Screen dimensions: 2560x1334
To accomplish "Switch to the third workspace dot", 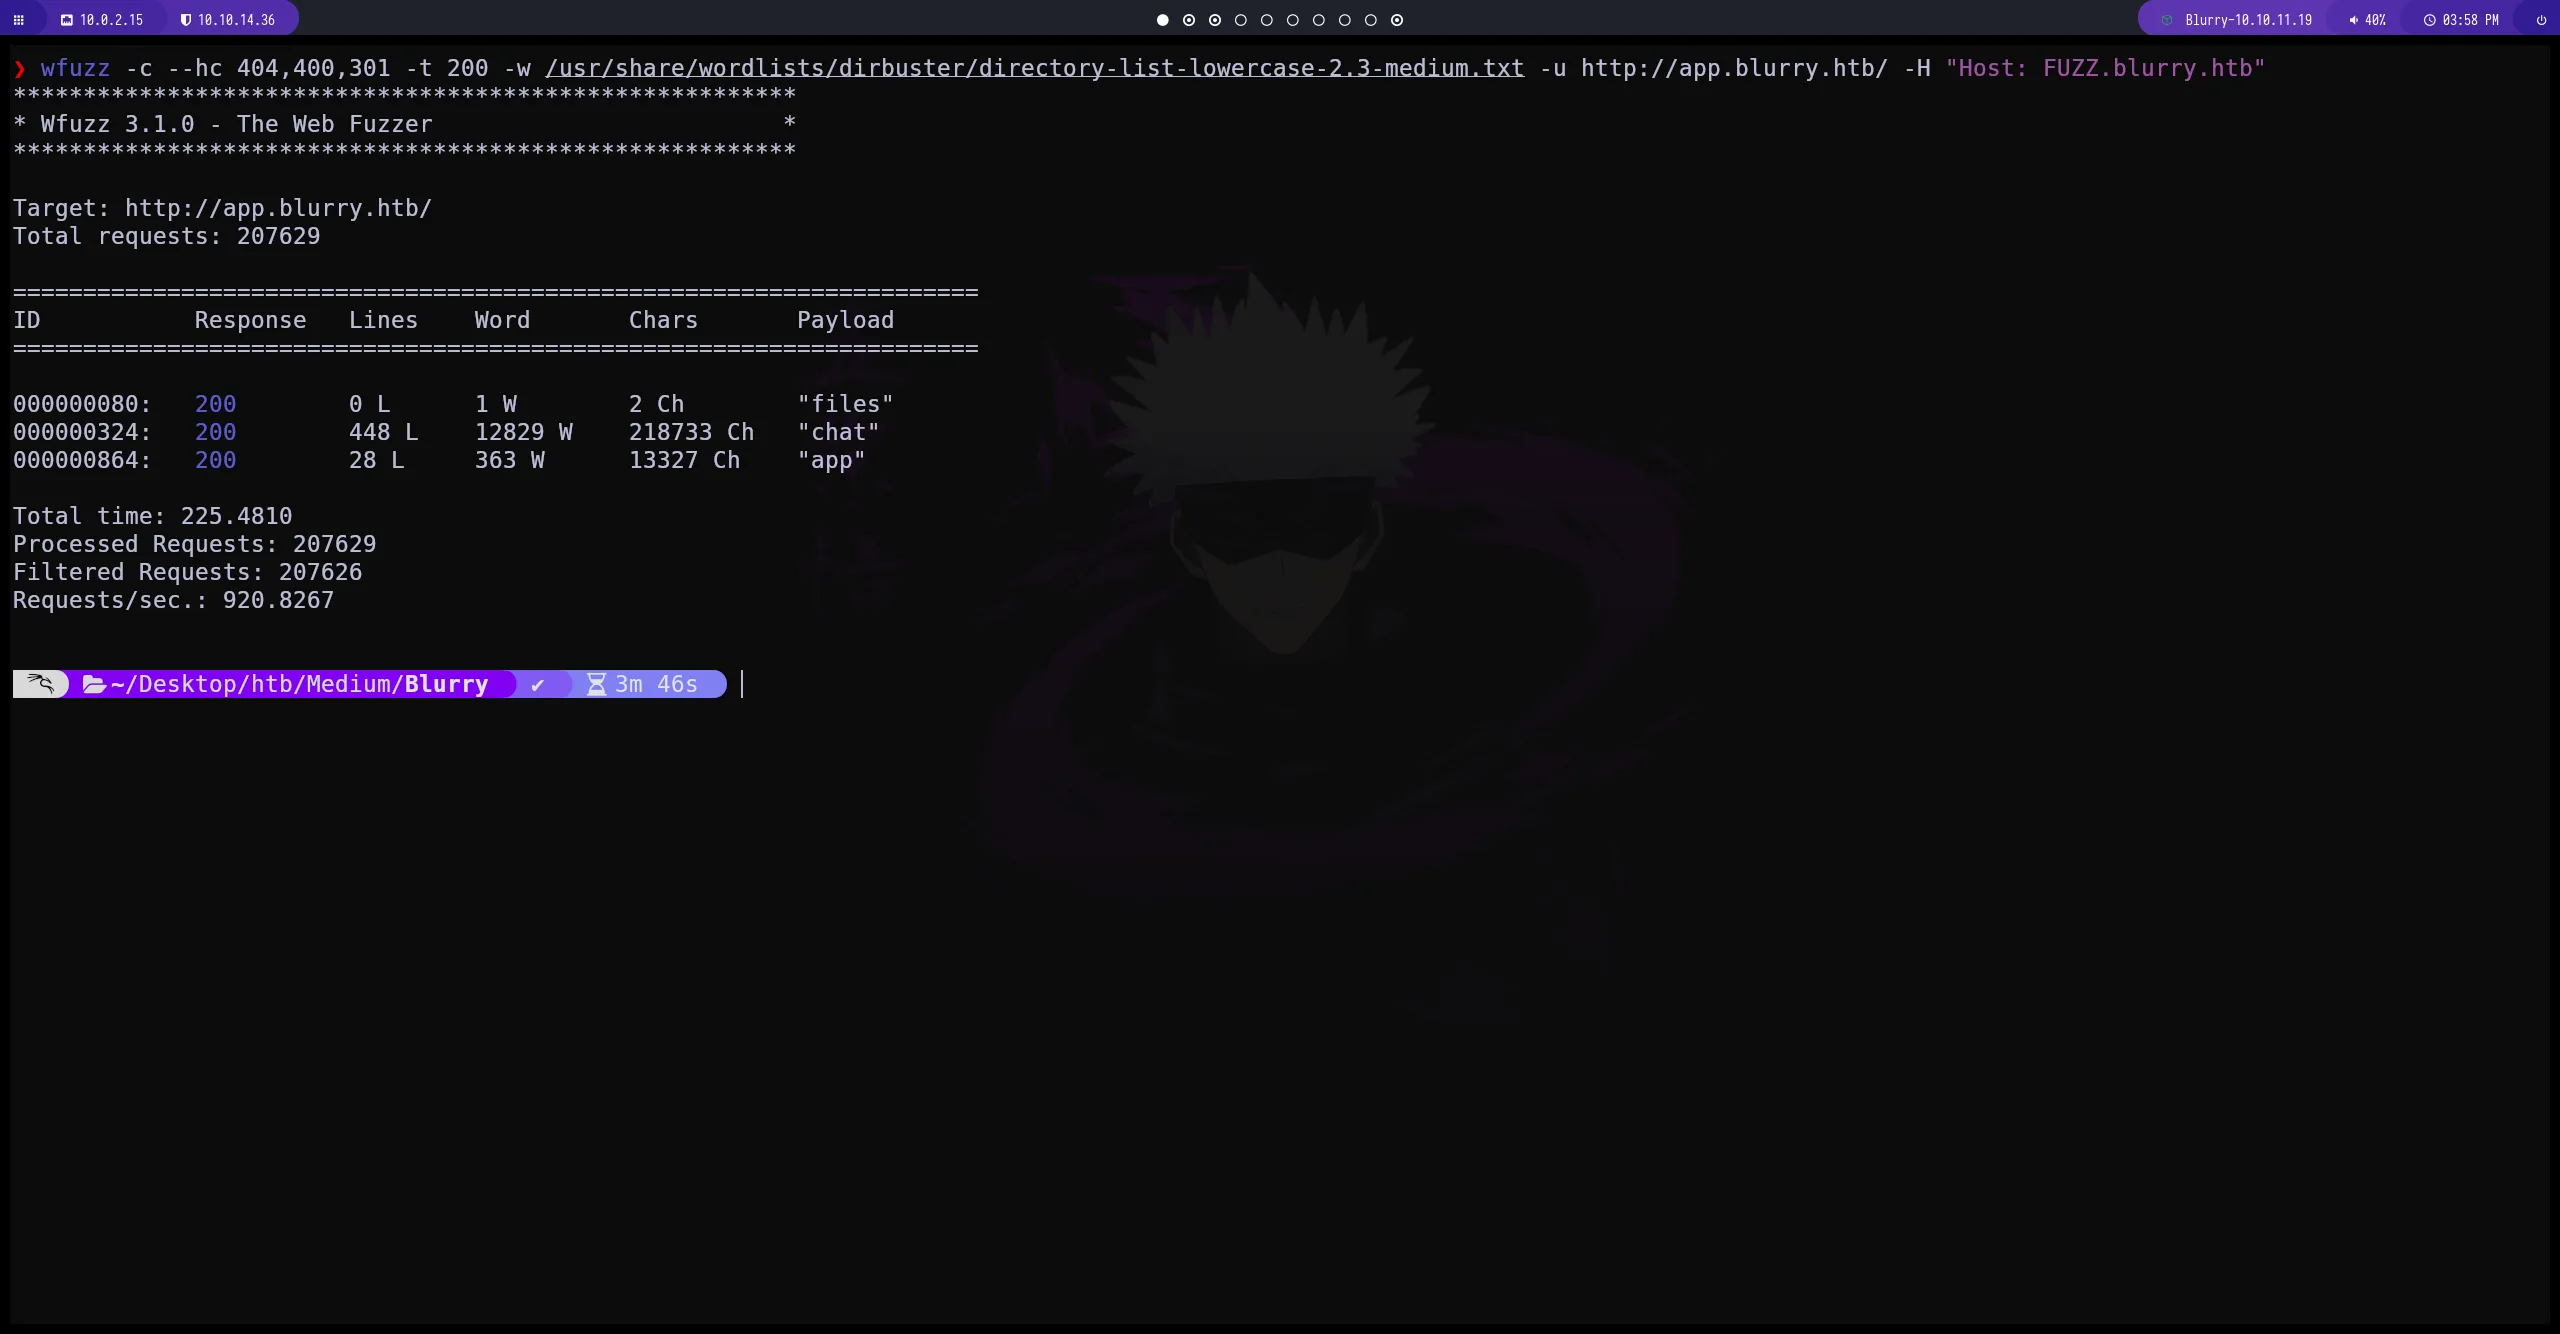I will (x=1214, y=20).
